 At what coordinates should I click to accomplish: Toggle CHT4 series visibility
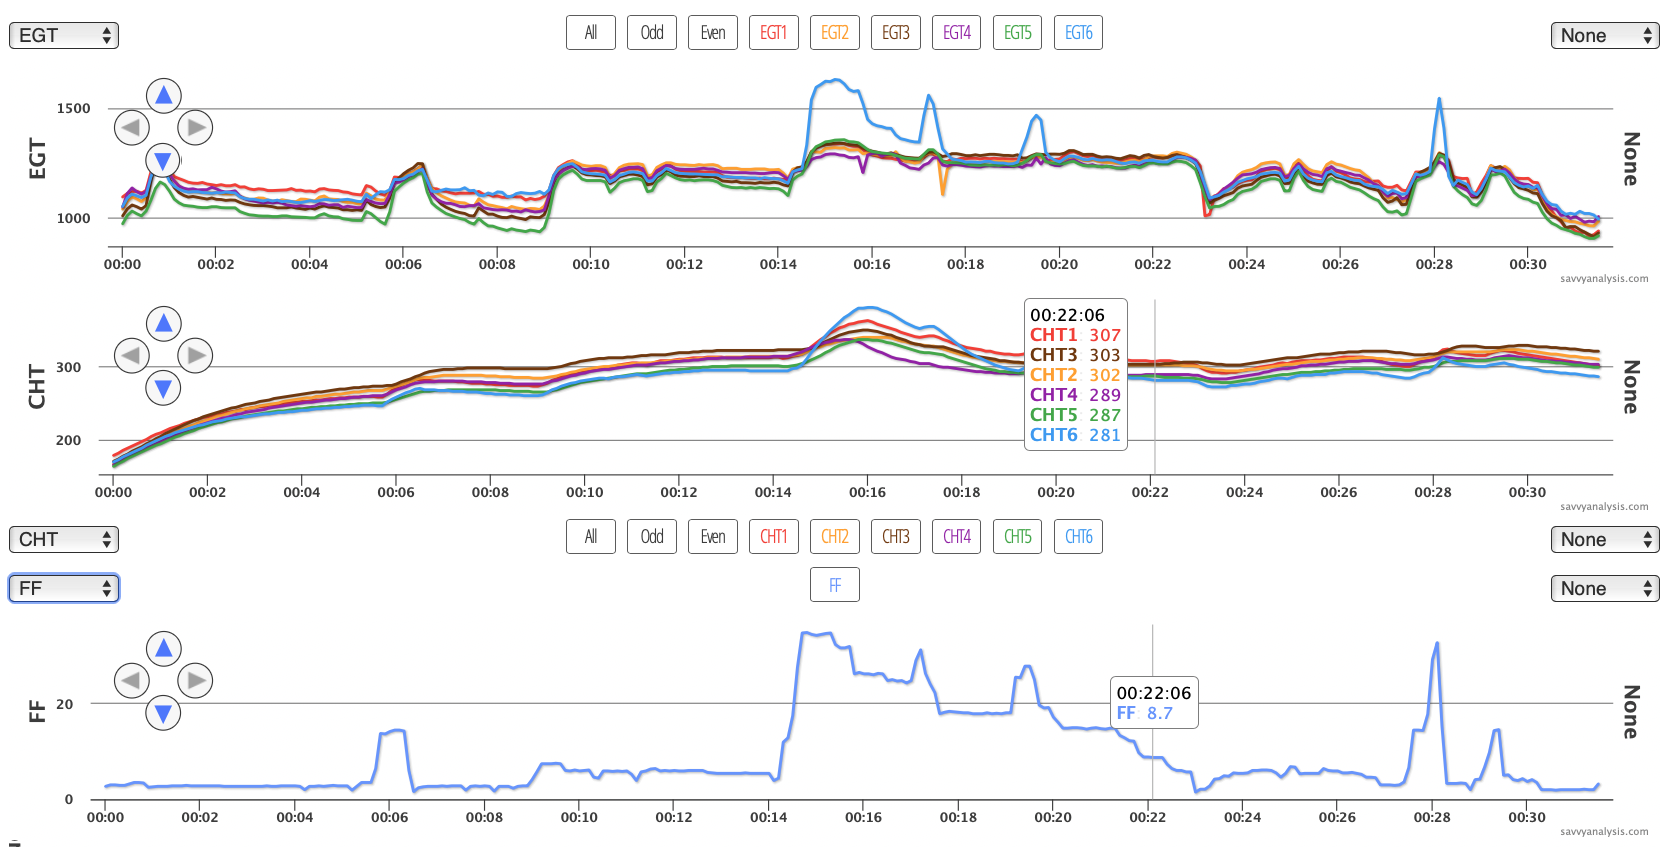pos(956,537)
